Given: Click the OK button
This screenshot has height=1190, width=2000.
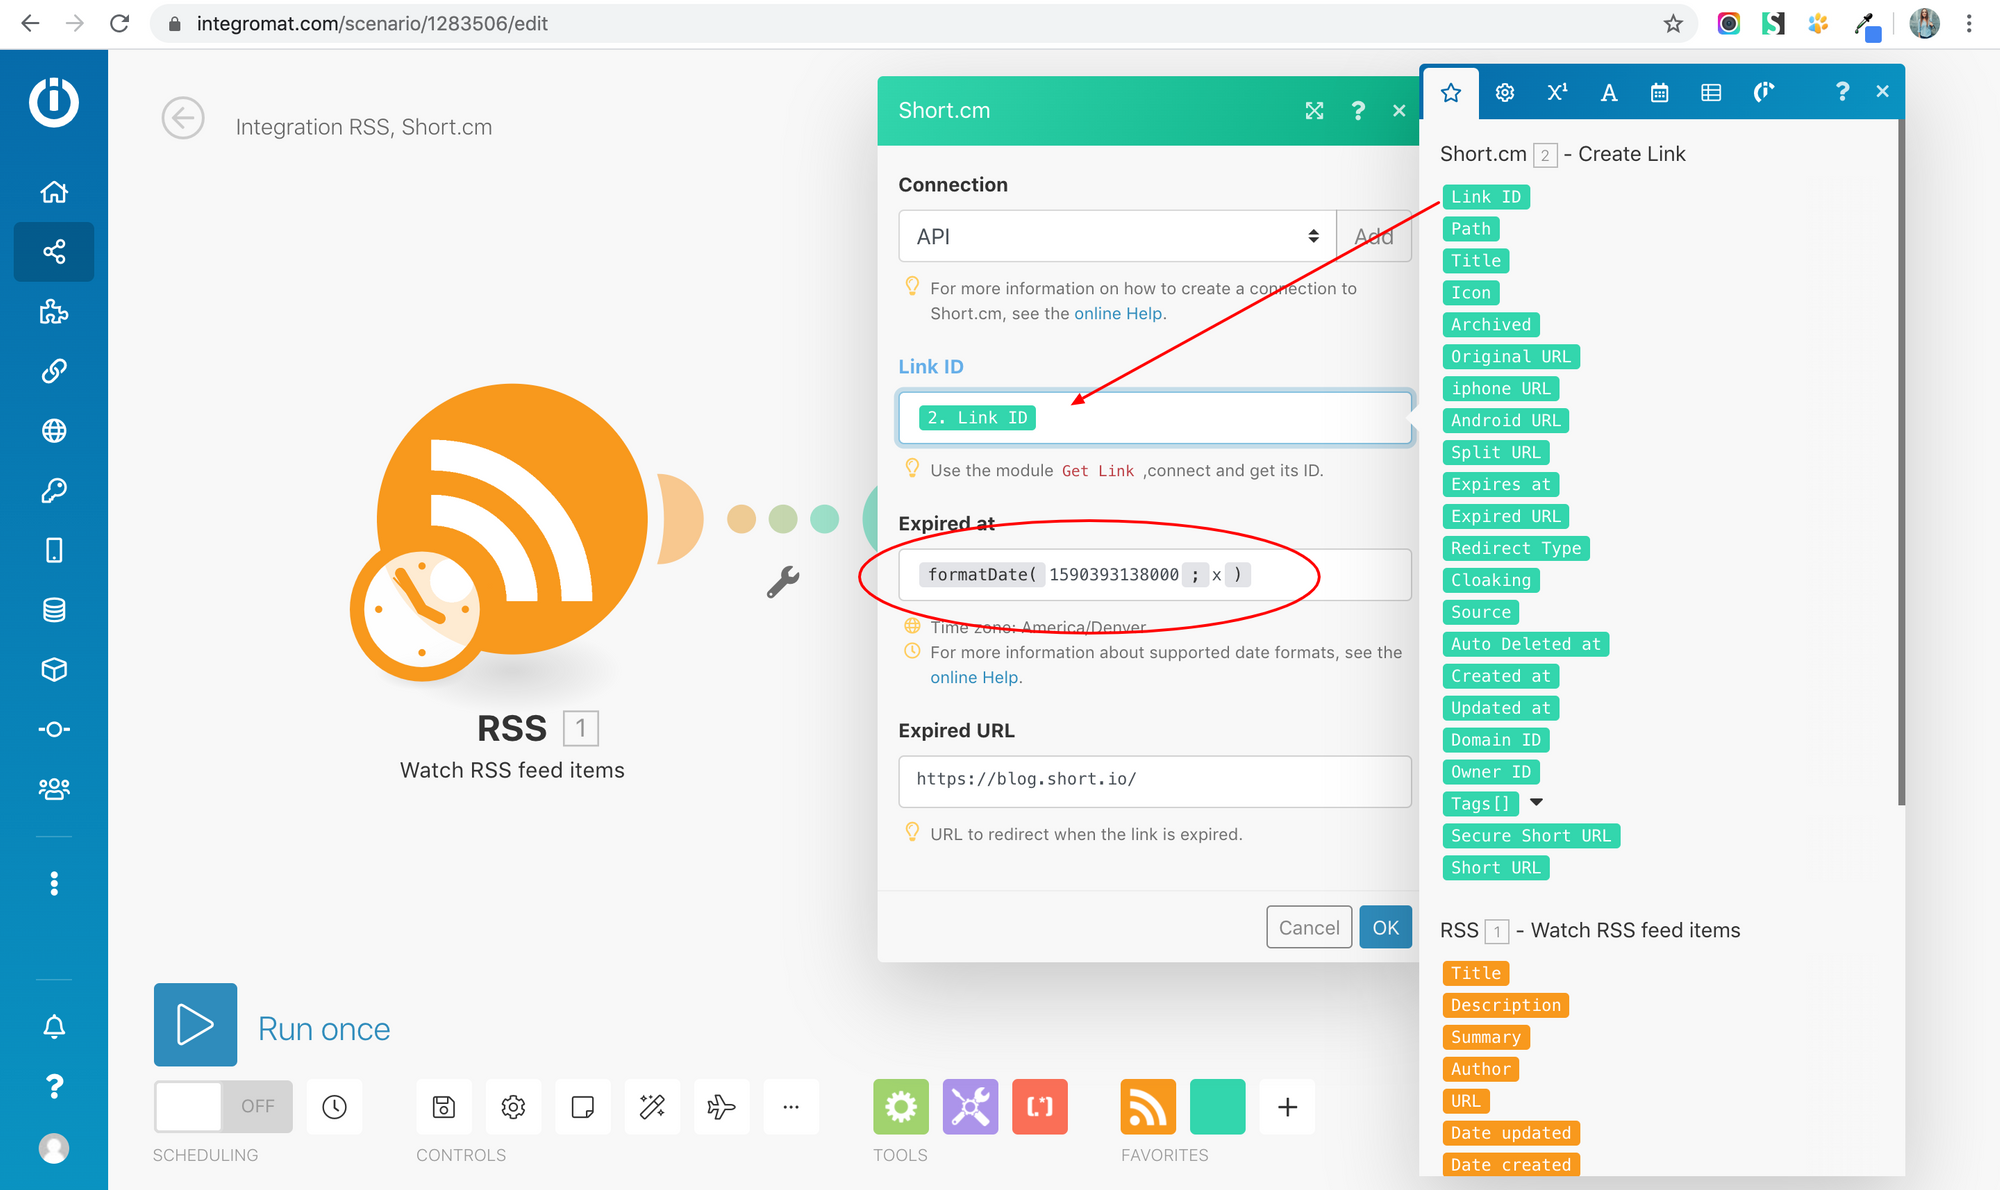Looking at the screenshot, I should pyautogui.click(x=1385, y=927).
